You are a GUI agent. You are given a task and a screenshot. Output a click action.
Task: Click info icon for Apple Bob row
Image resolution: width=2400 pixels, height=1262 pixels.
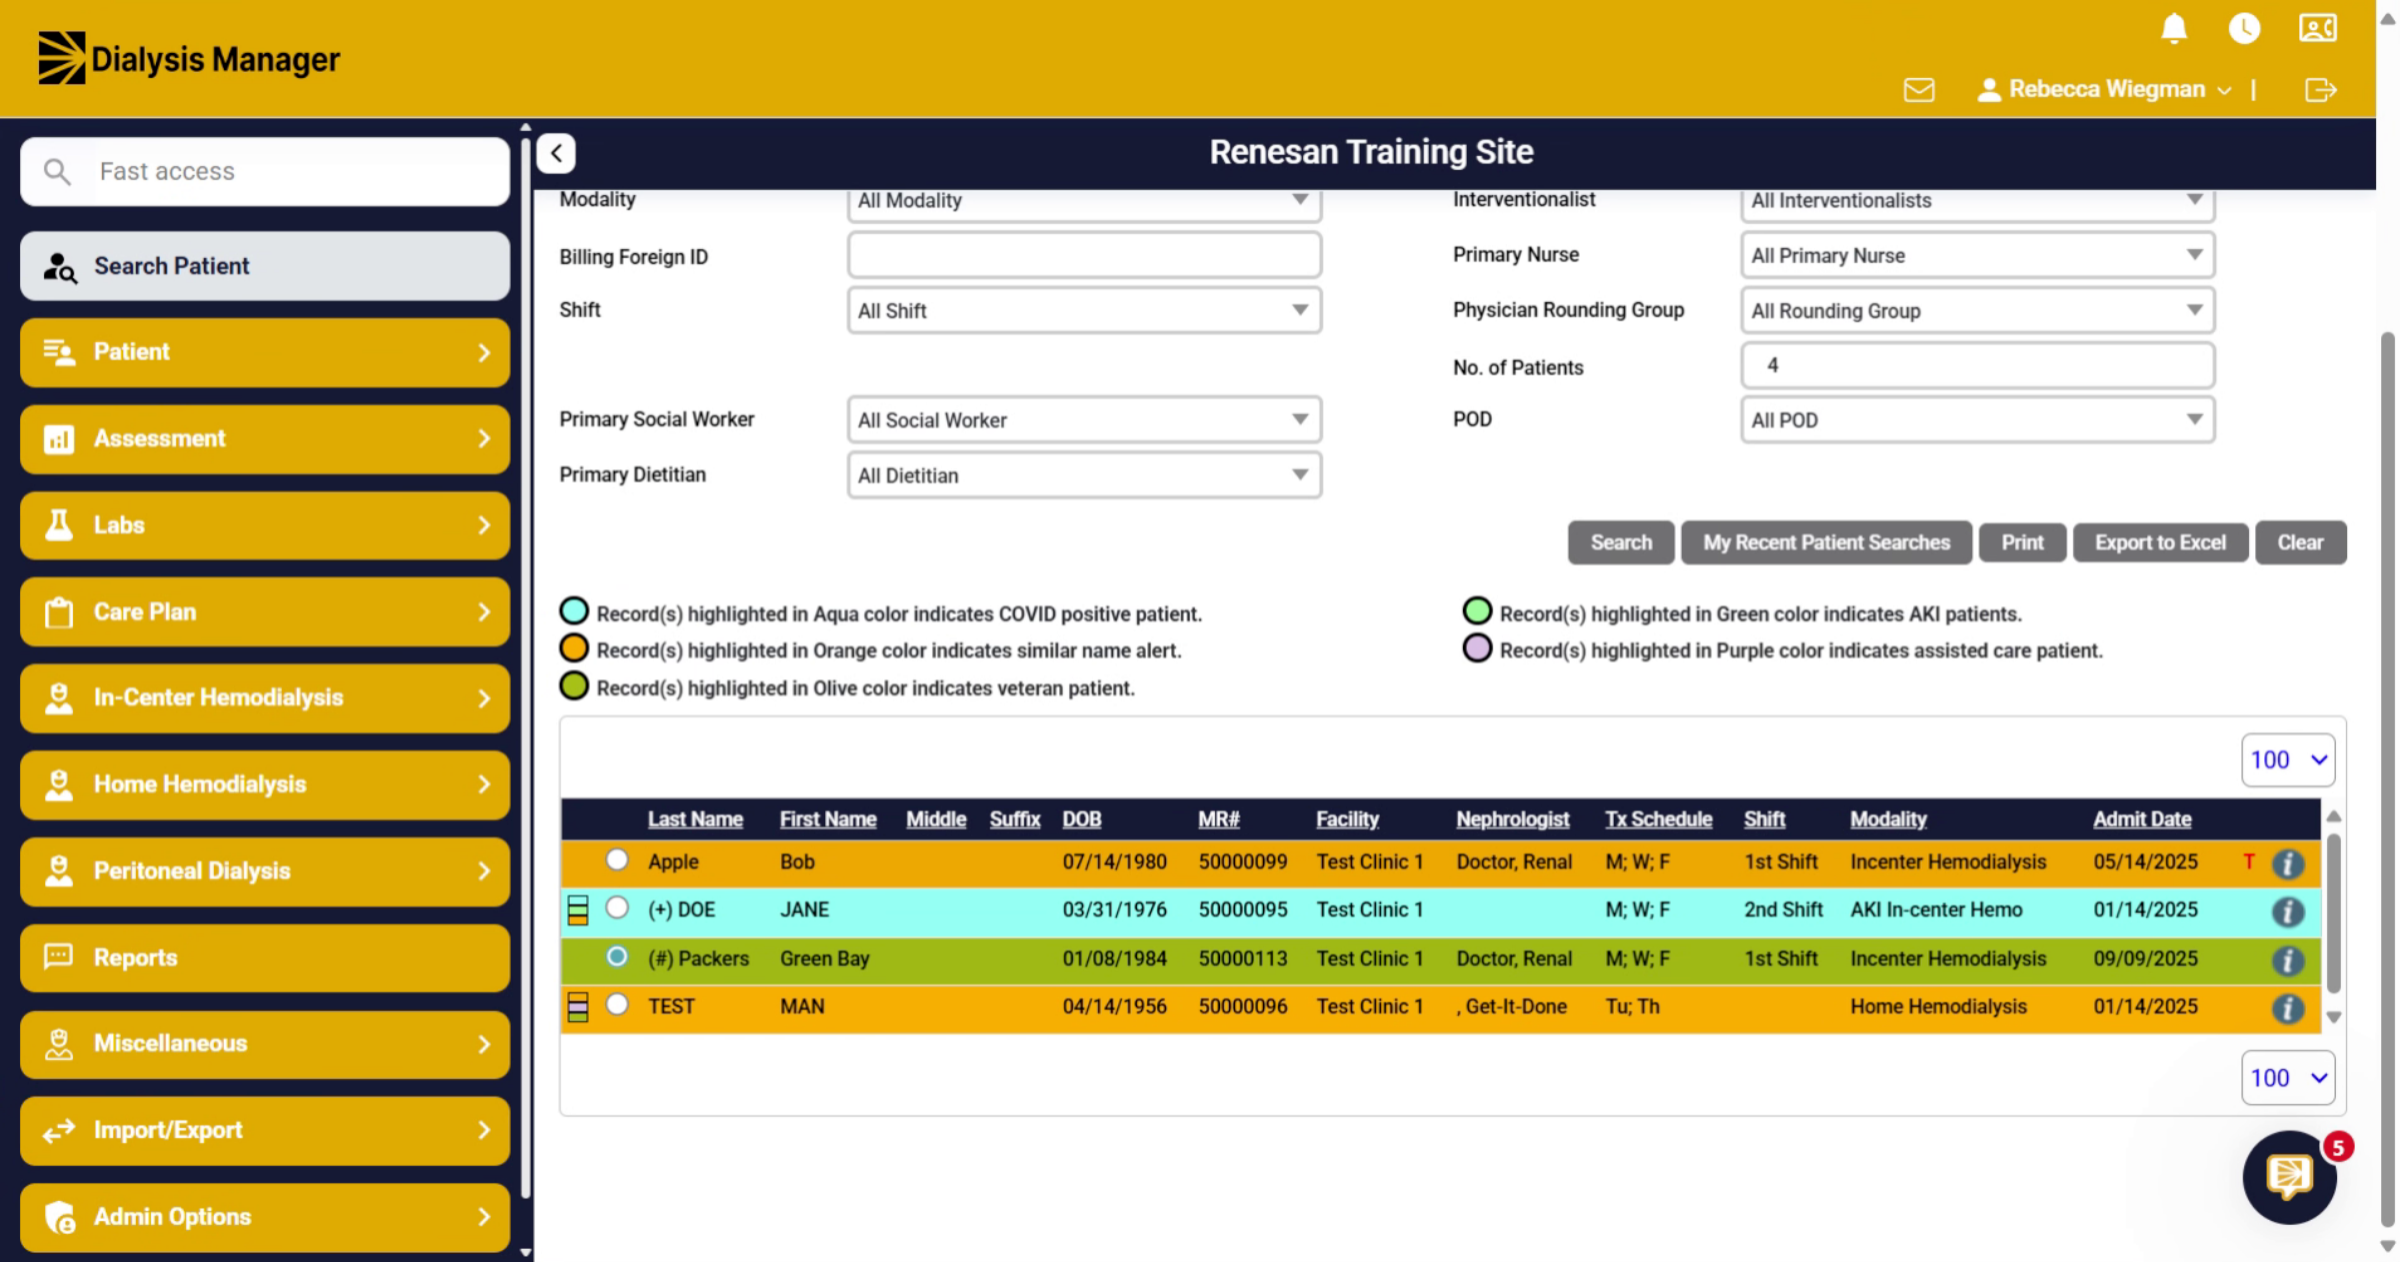2287,863
